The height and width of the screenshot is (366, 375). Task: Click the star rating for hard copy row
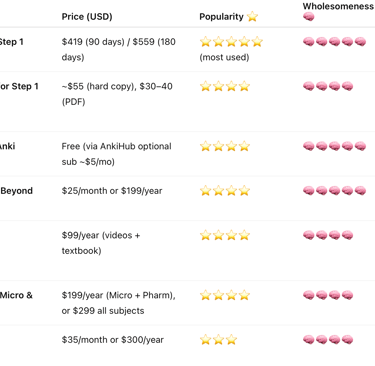pos(225,86)
